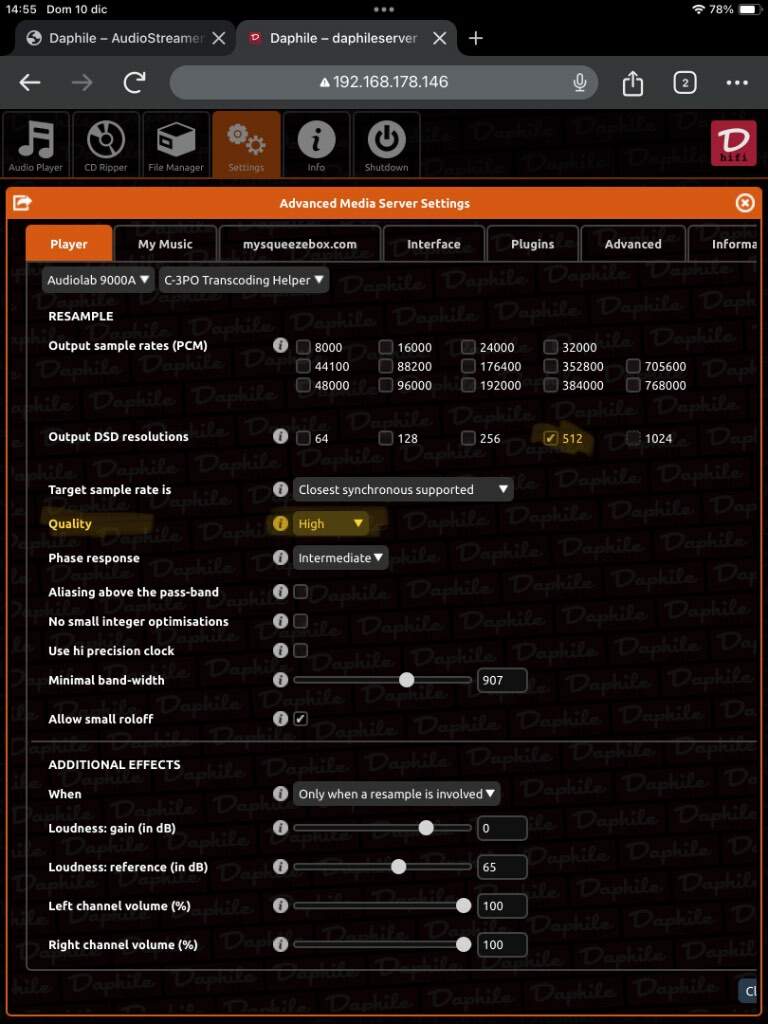Enable the 96000 output sample rate
The image size is (768, 1024).
(385, 385)
